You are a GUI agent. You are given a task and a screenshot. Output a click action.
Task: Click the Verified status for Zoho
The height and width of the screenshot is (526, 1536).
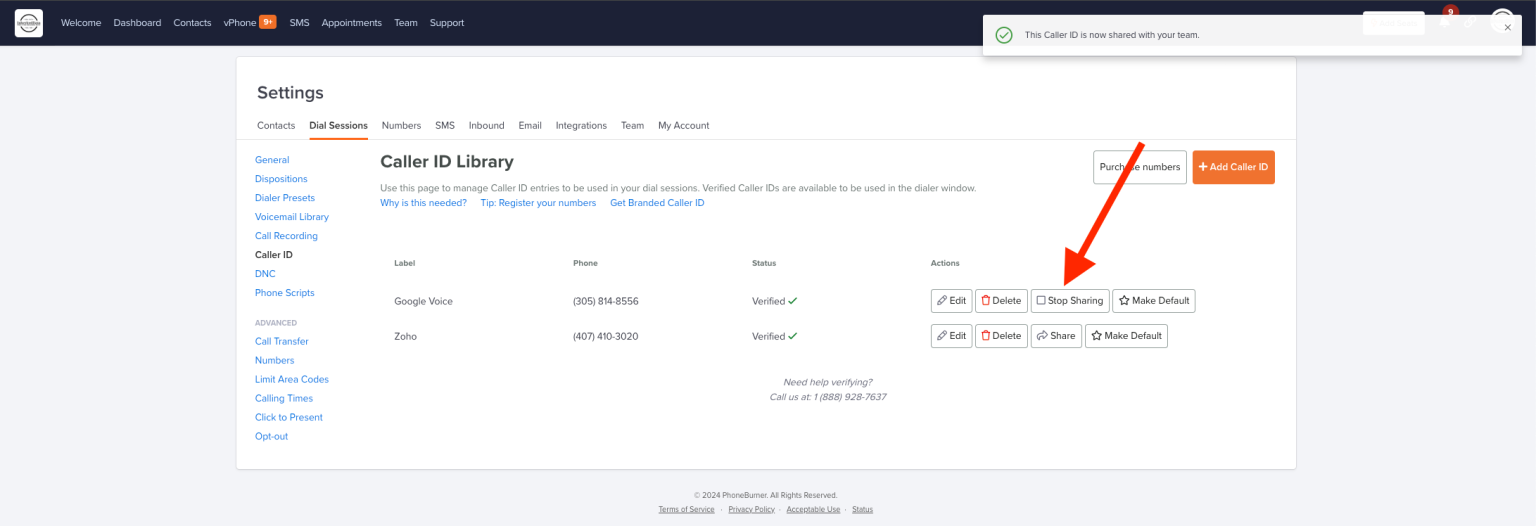click(x=775, y=336)
